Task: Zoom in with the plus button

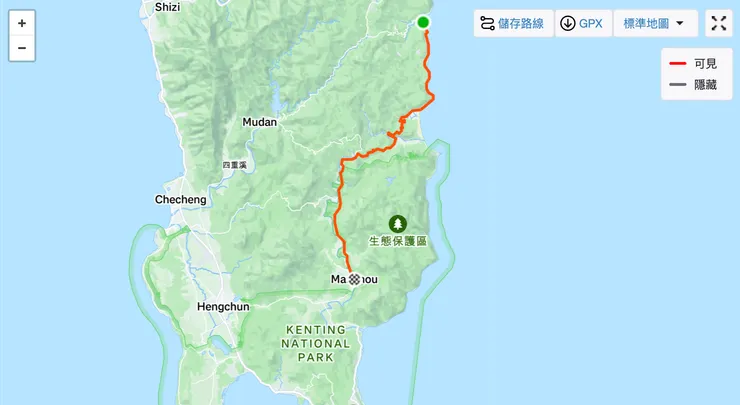Action: pyautogui.click(x=22, y=23)
